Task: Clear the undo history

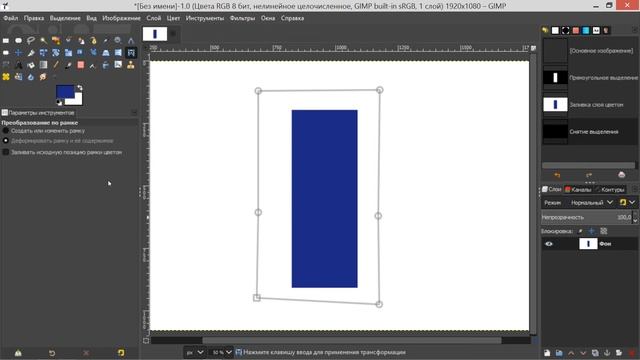Action: tap(621, 175)
